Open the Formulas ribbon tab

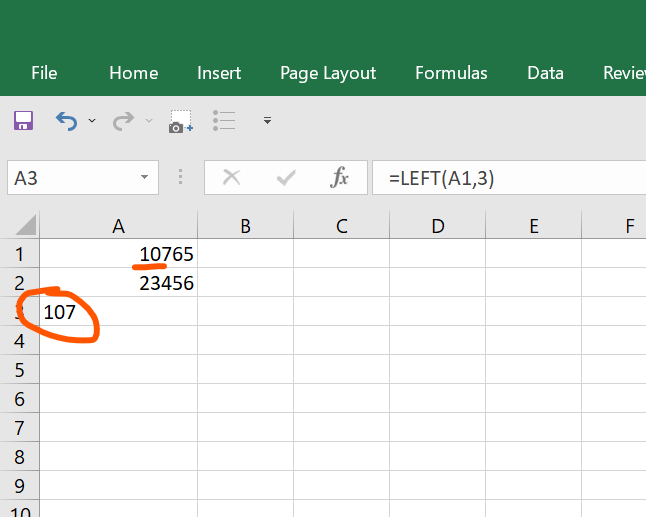click(451, 73)
